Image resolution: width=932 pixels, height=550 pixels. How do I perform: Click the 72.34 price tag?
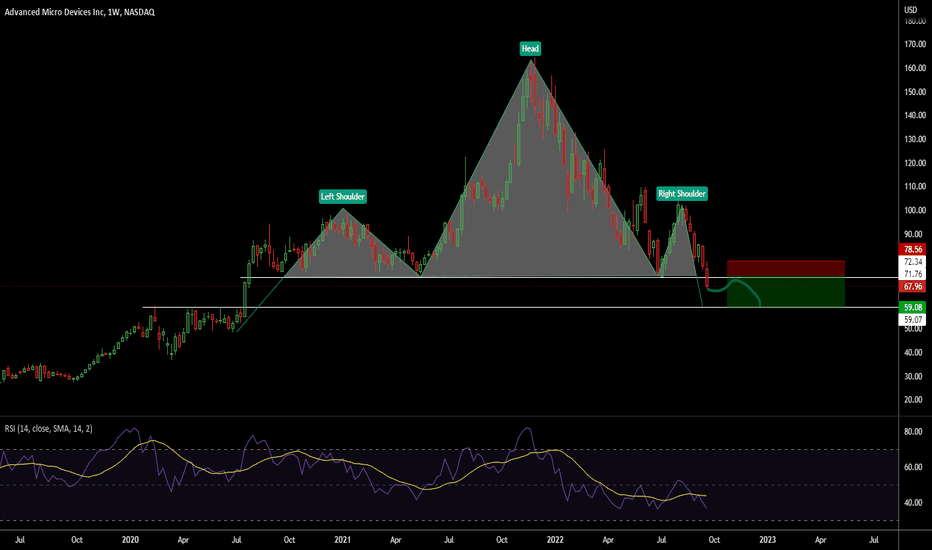pos(913,262)
